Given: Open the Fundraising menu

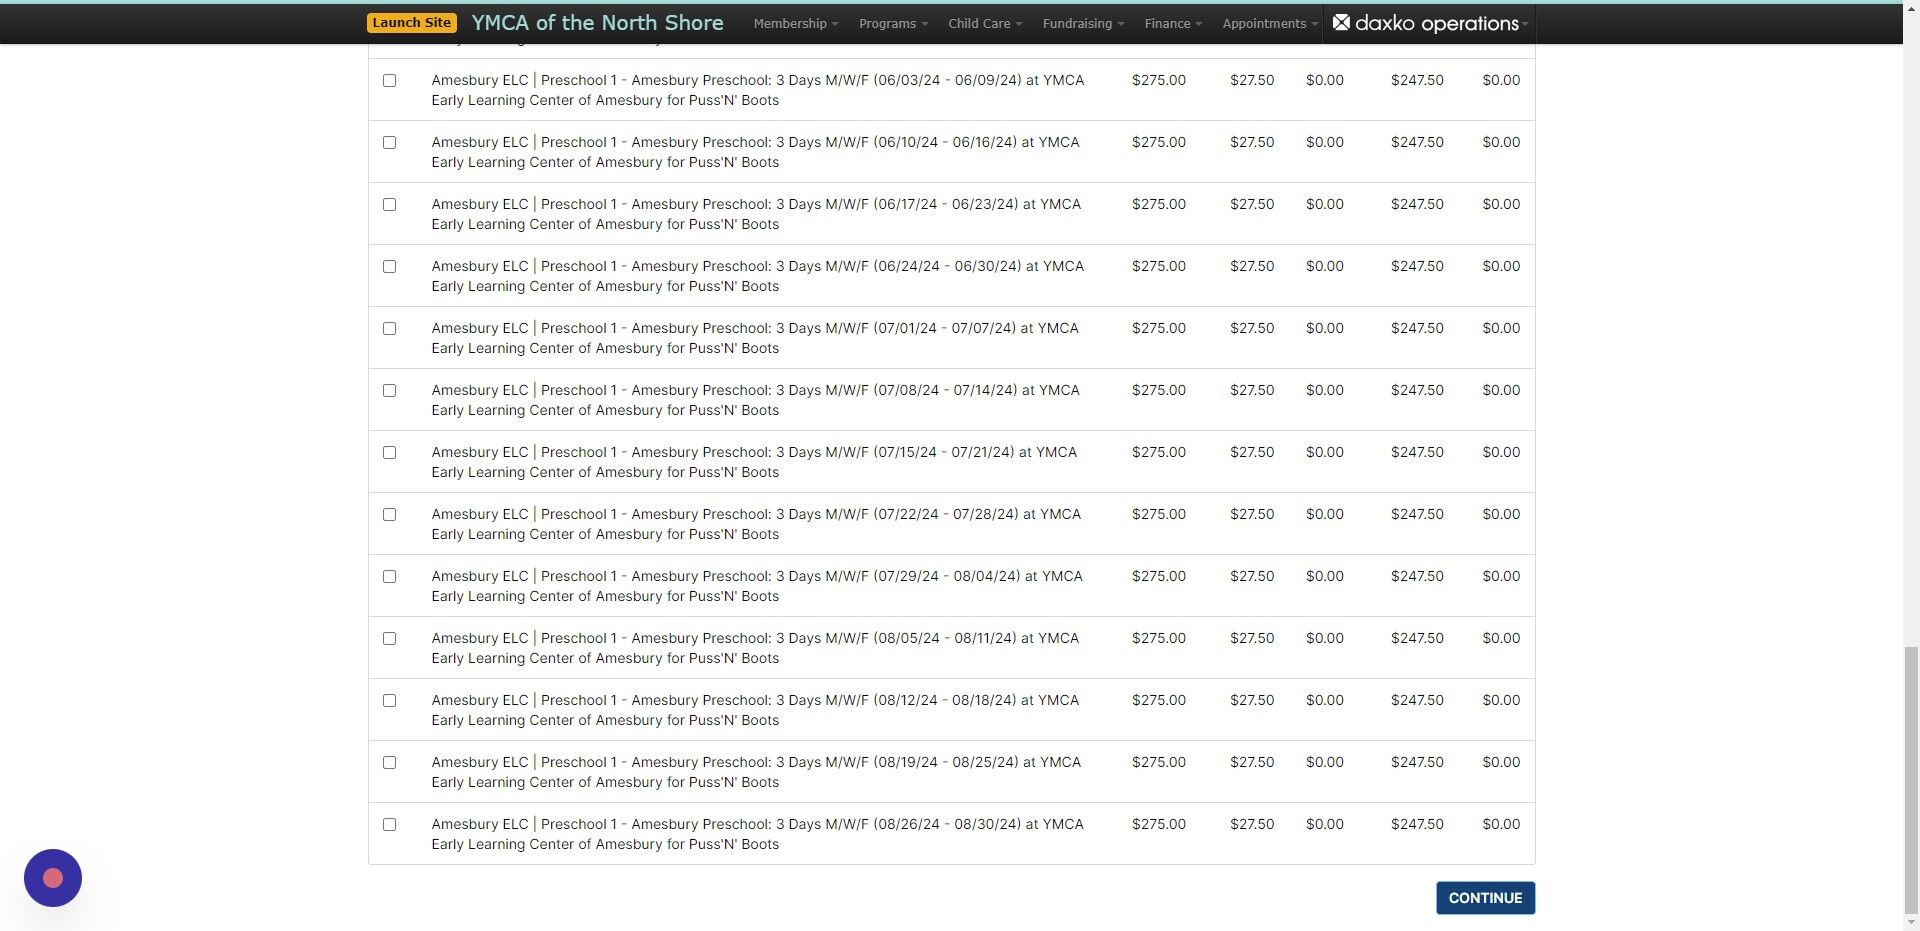Looking at the screenshot, I should [x=1080, y=23].
